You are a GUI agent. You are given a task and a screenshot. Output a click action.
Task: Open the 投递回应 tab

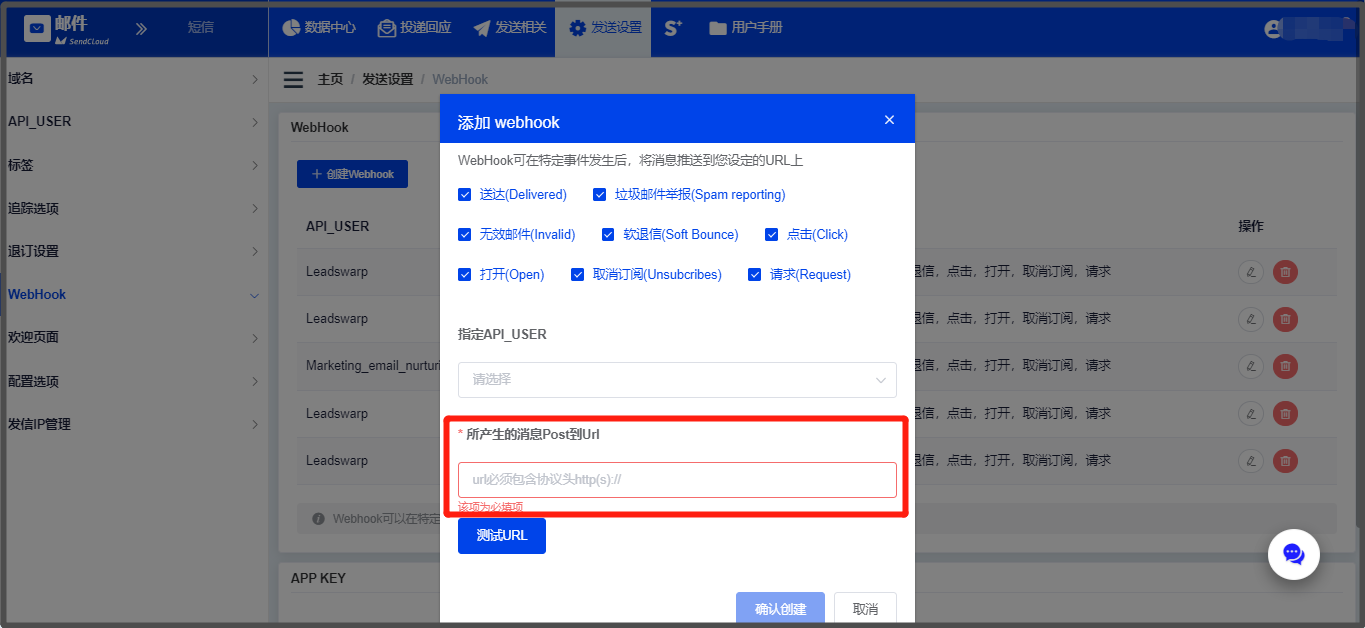coord(414,28)
